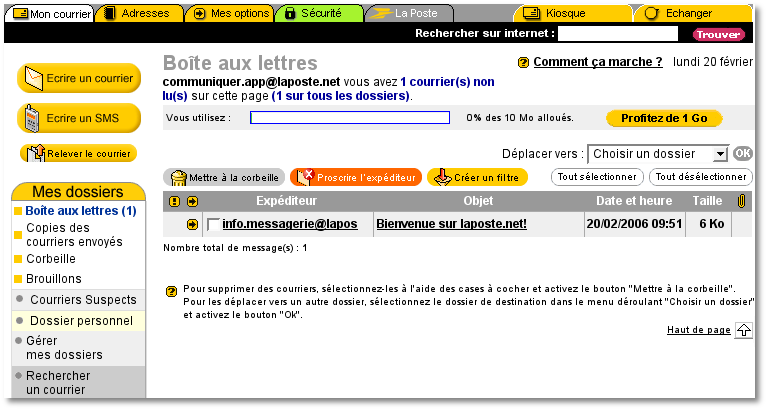Click the Ecrire un courrier button label
Image resolution: width=767 pixels, height=410 pixels.
click(x=90, y=78)
